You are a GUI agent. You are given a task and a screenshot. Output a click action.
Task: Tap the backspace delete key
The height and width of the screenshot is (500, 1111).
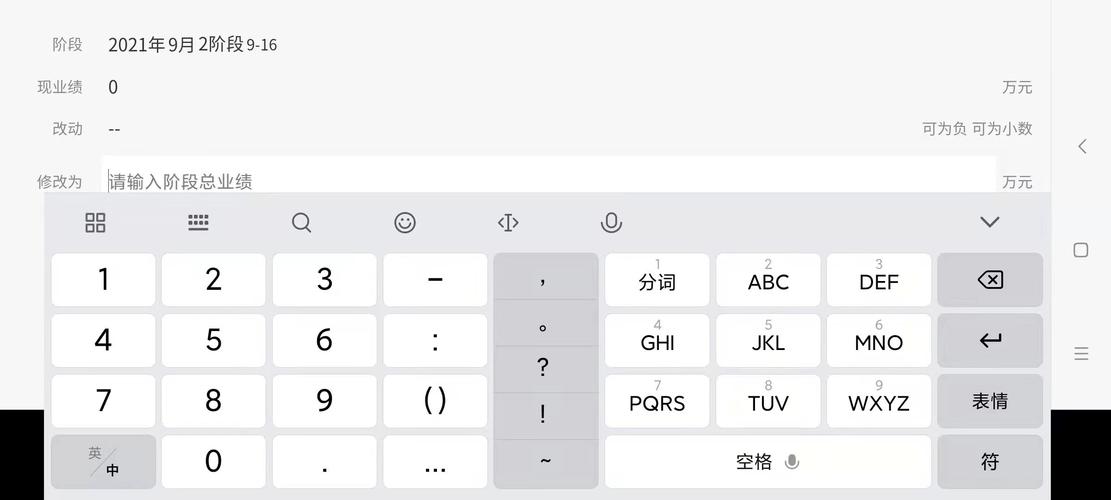990,280
